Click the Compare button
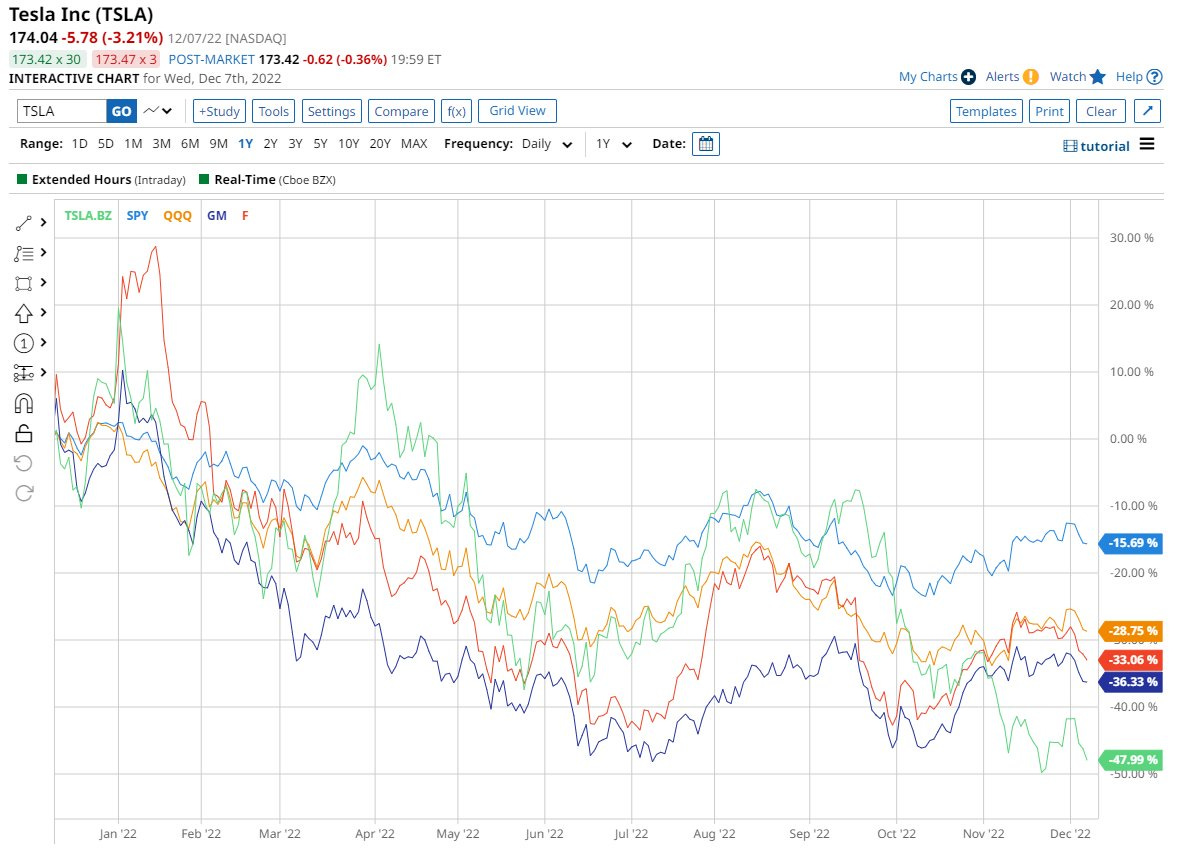The image size is (1193, 851). pyautogui.click(x=401, y=111)
